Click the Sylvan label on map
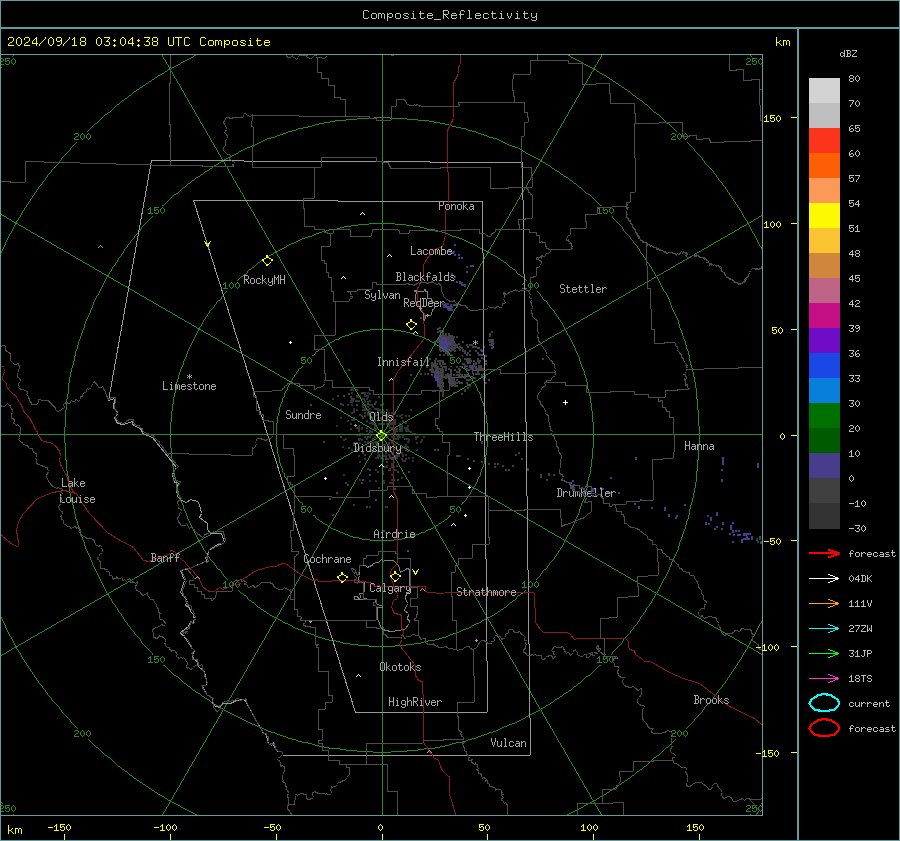 [382, 295]
